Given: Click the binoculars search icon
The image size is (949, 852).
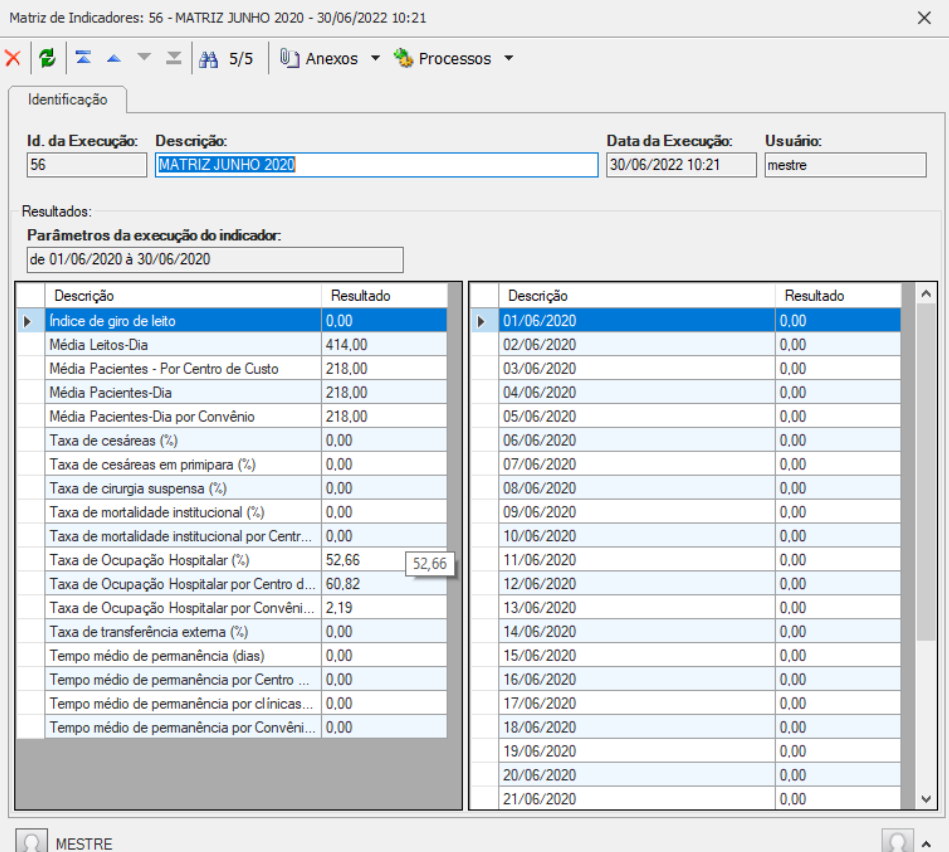Looking at the screenshot, I should 209,59.
